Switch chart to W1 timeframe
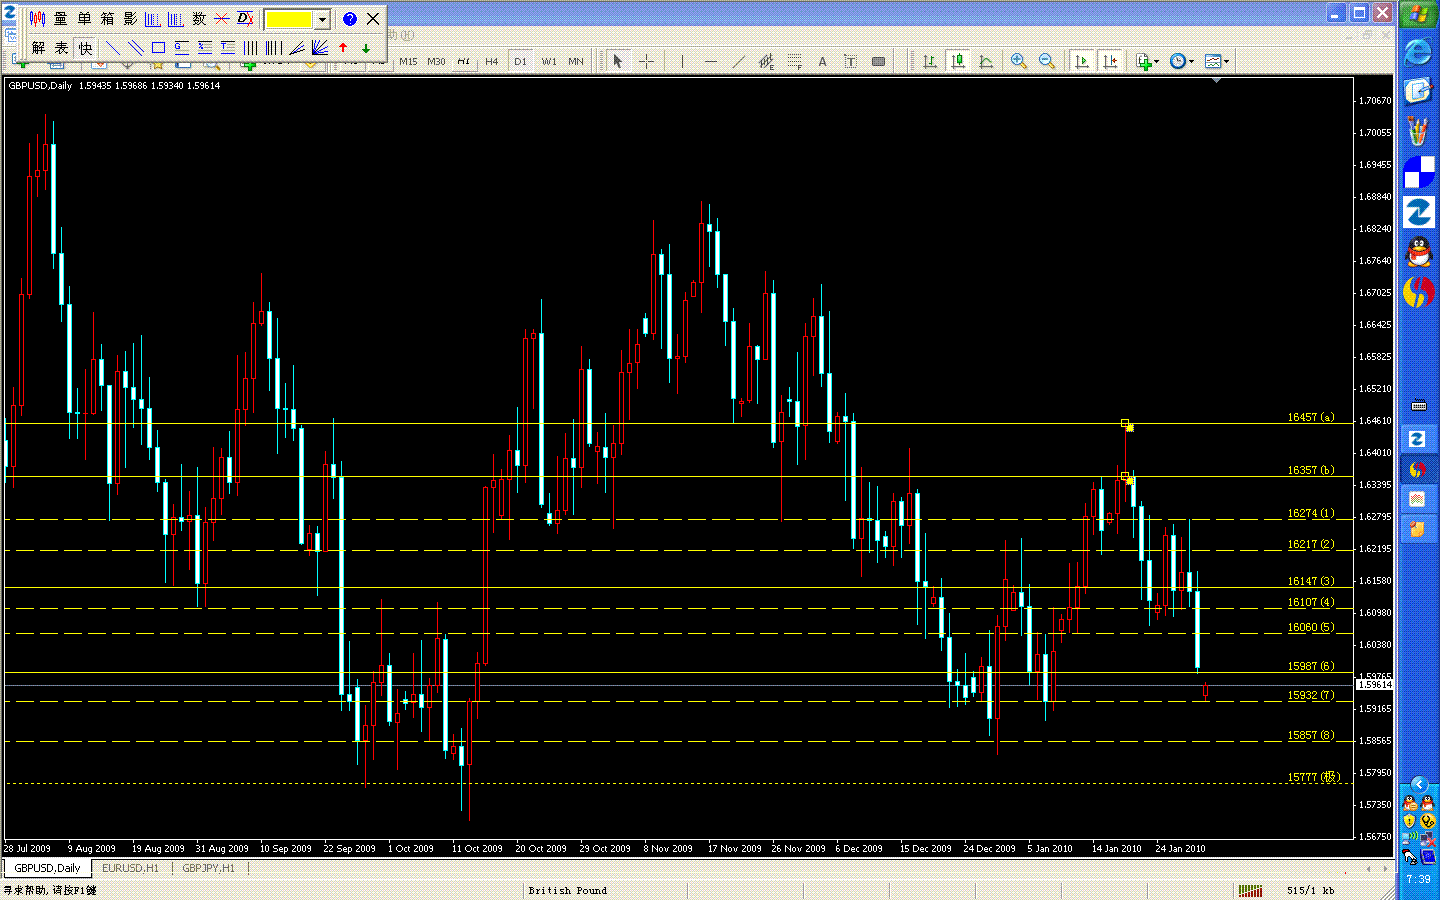This screenshot has height=900, width=1440. coord(549,62)
